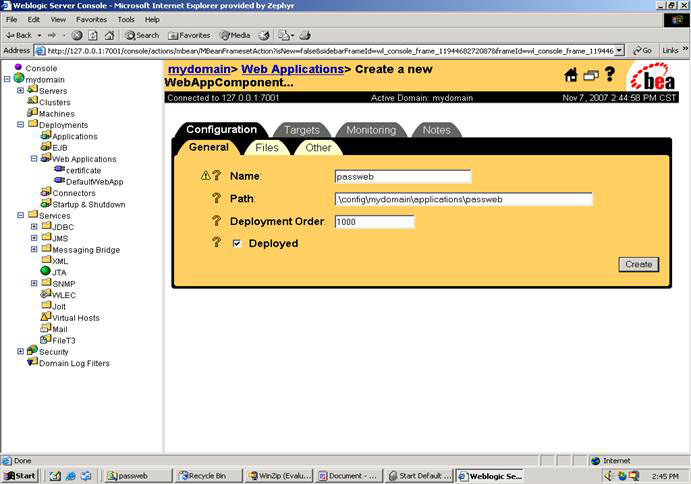Select Servers node in tree
The width and height of the screenshot is (691, 484).
(x=53, y=91)
